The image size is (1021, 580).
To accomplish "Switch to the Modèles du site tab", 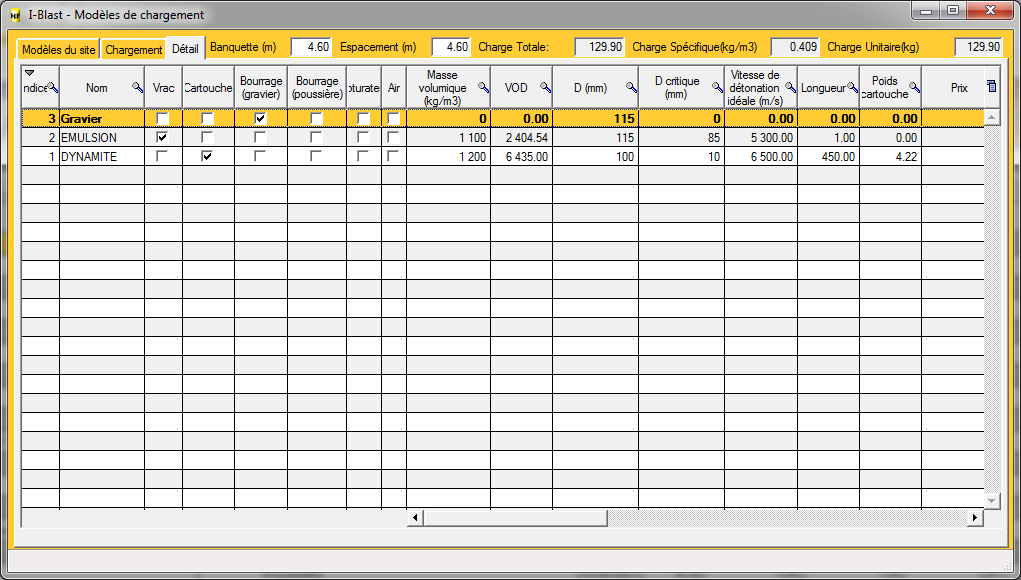I will (59, 49).
